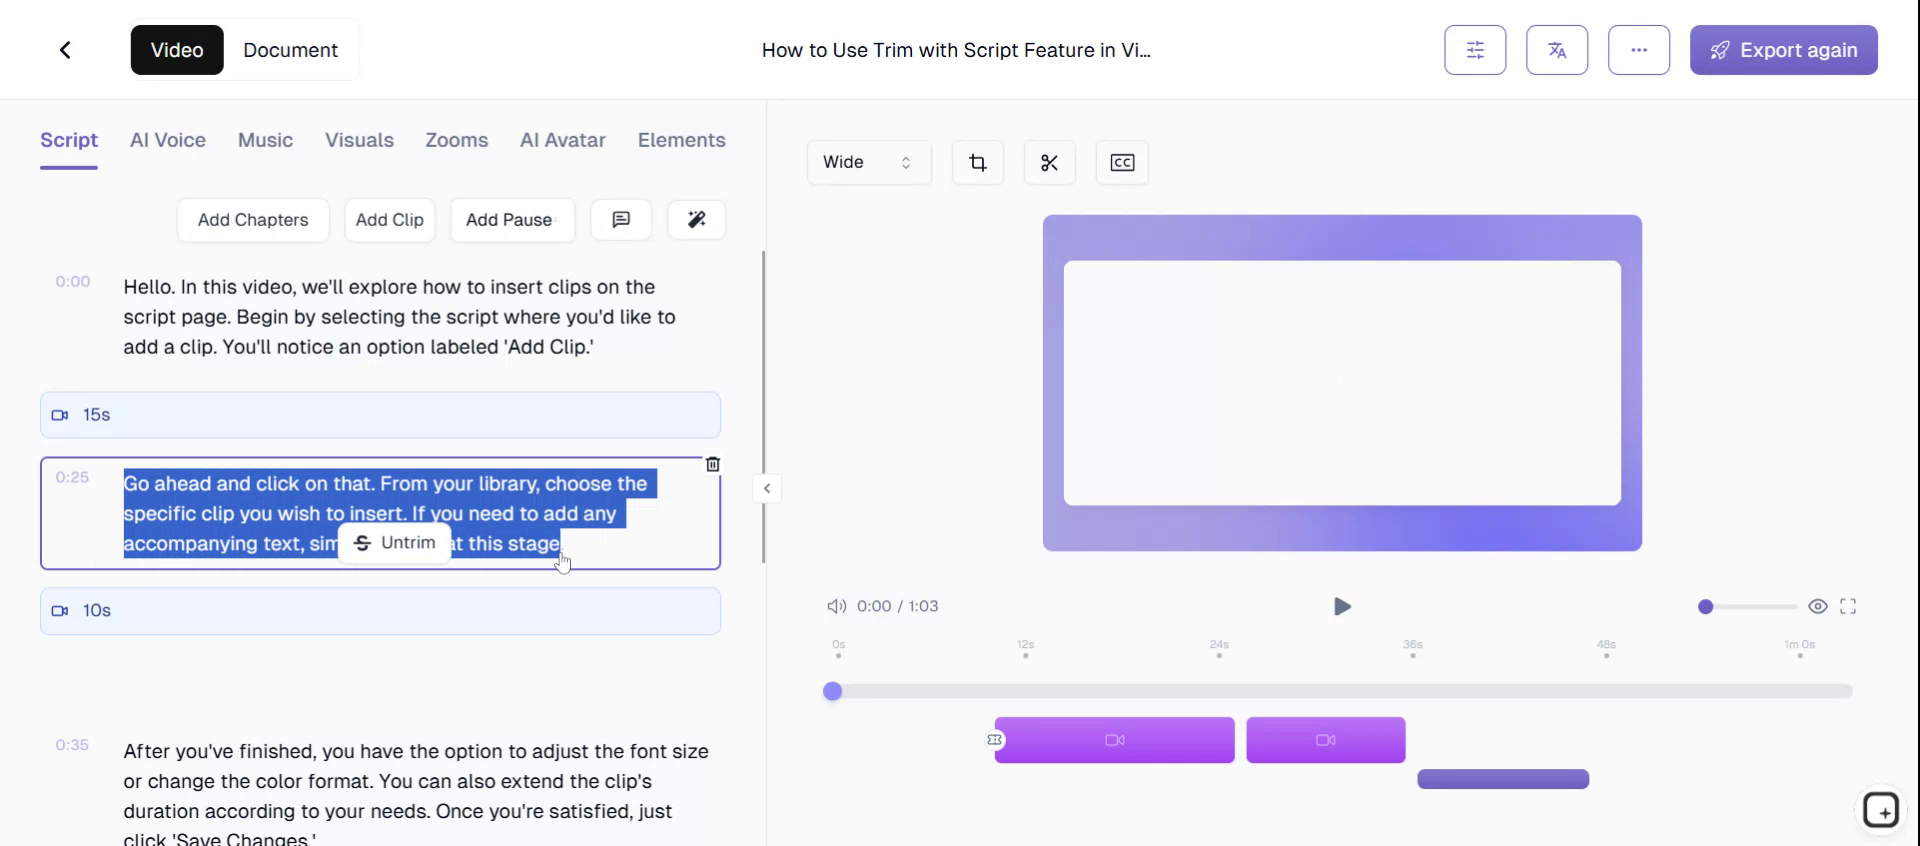Screen dimensions: 1920x846
Task: Switch to Document mode
Action: [290, 50]
